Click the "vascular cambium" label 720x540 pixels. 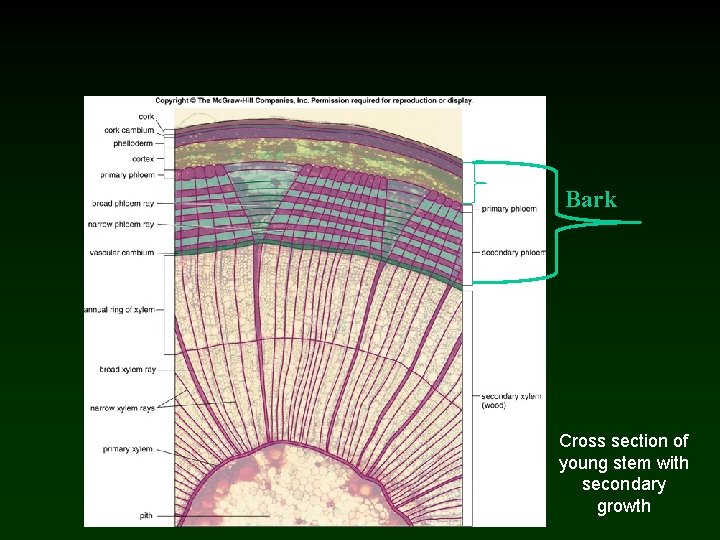tap(122, 253)
